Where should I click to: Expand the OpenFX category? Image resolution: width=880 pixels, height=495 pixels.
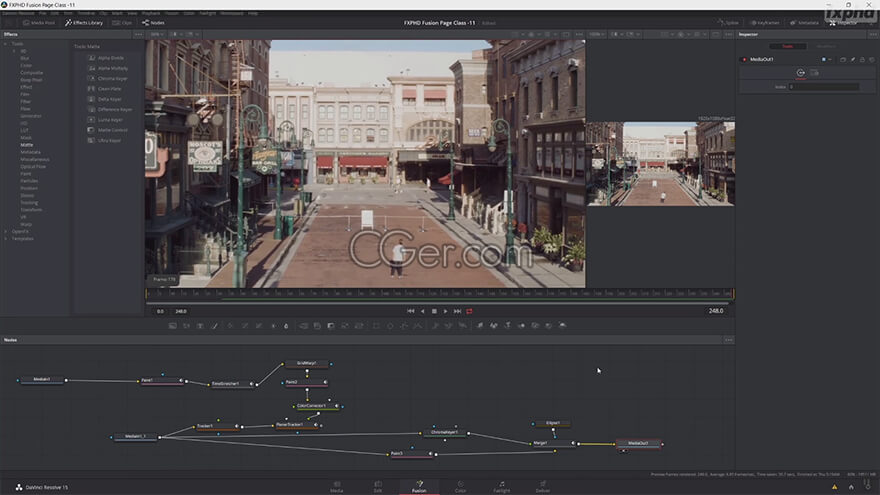[6, 231]
